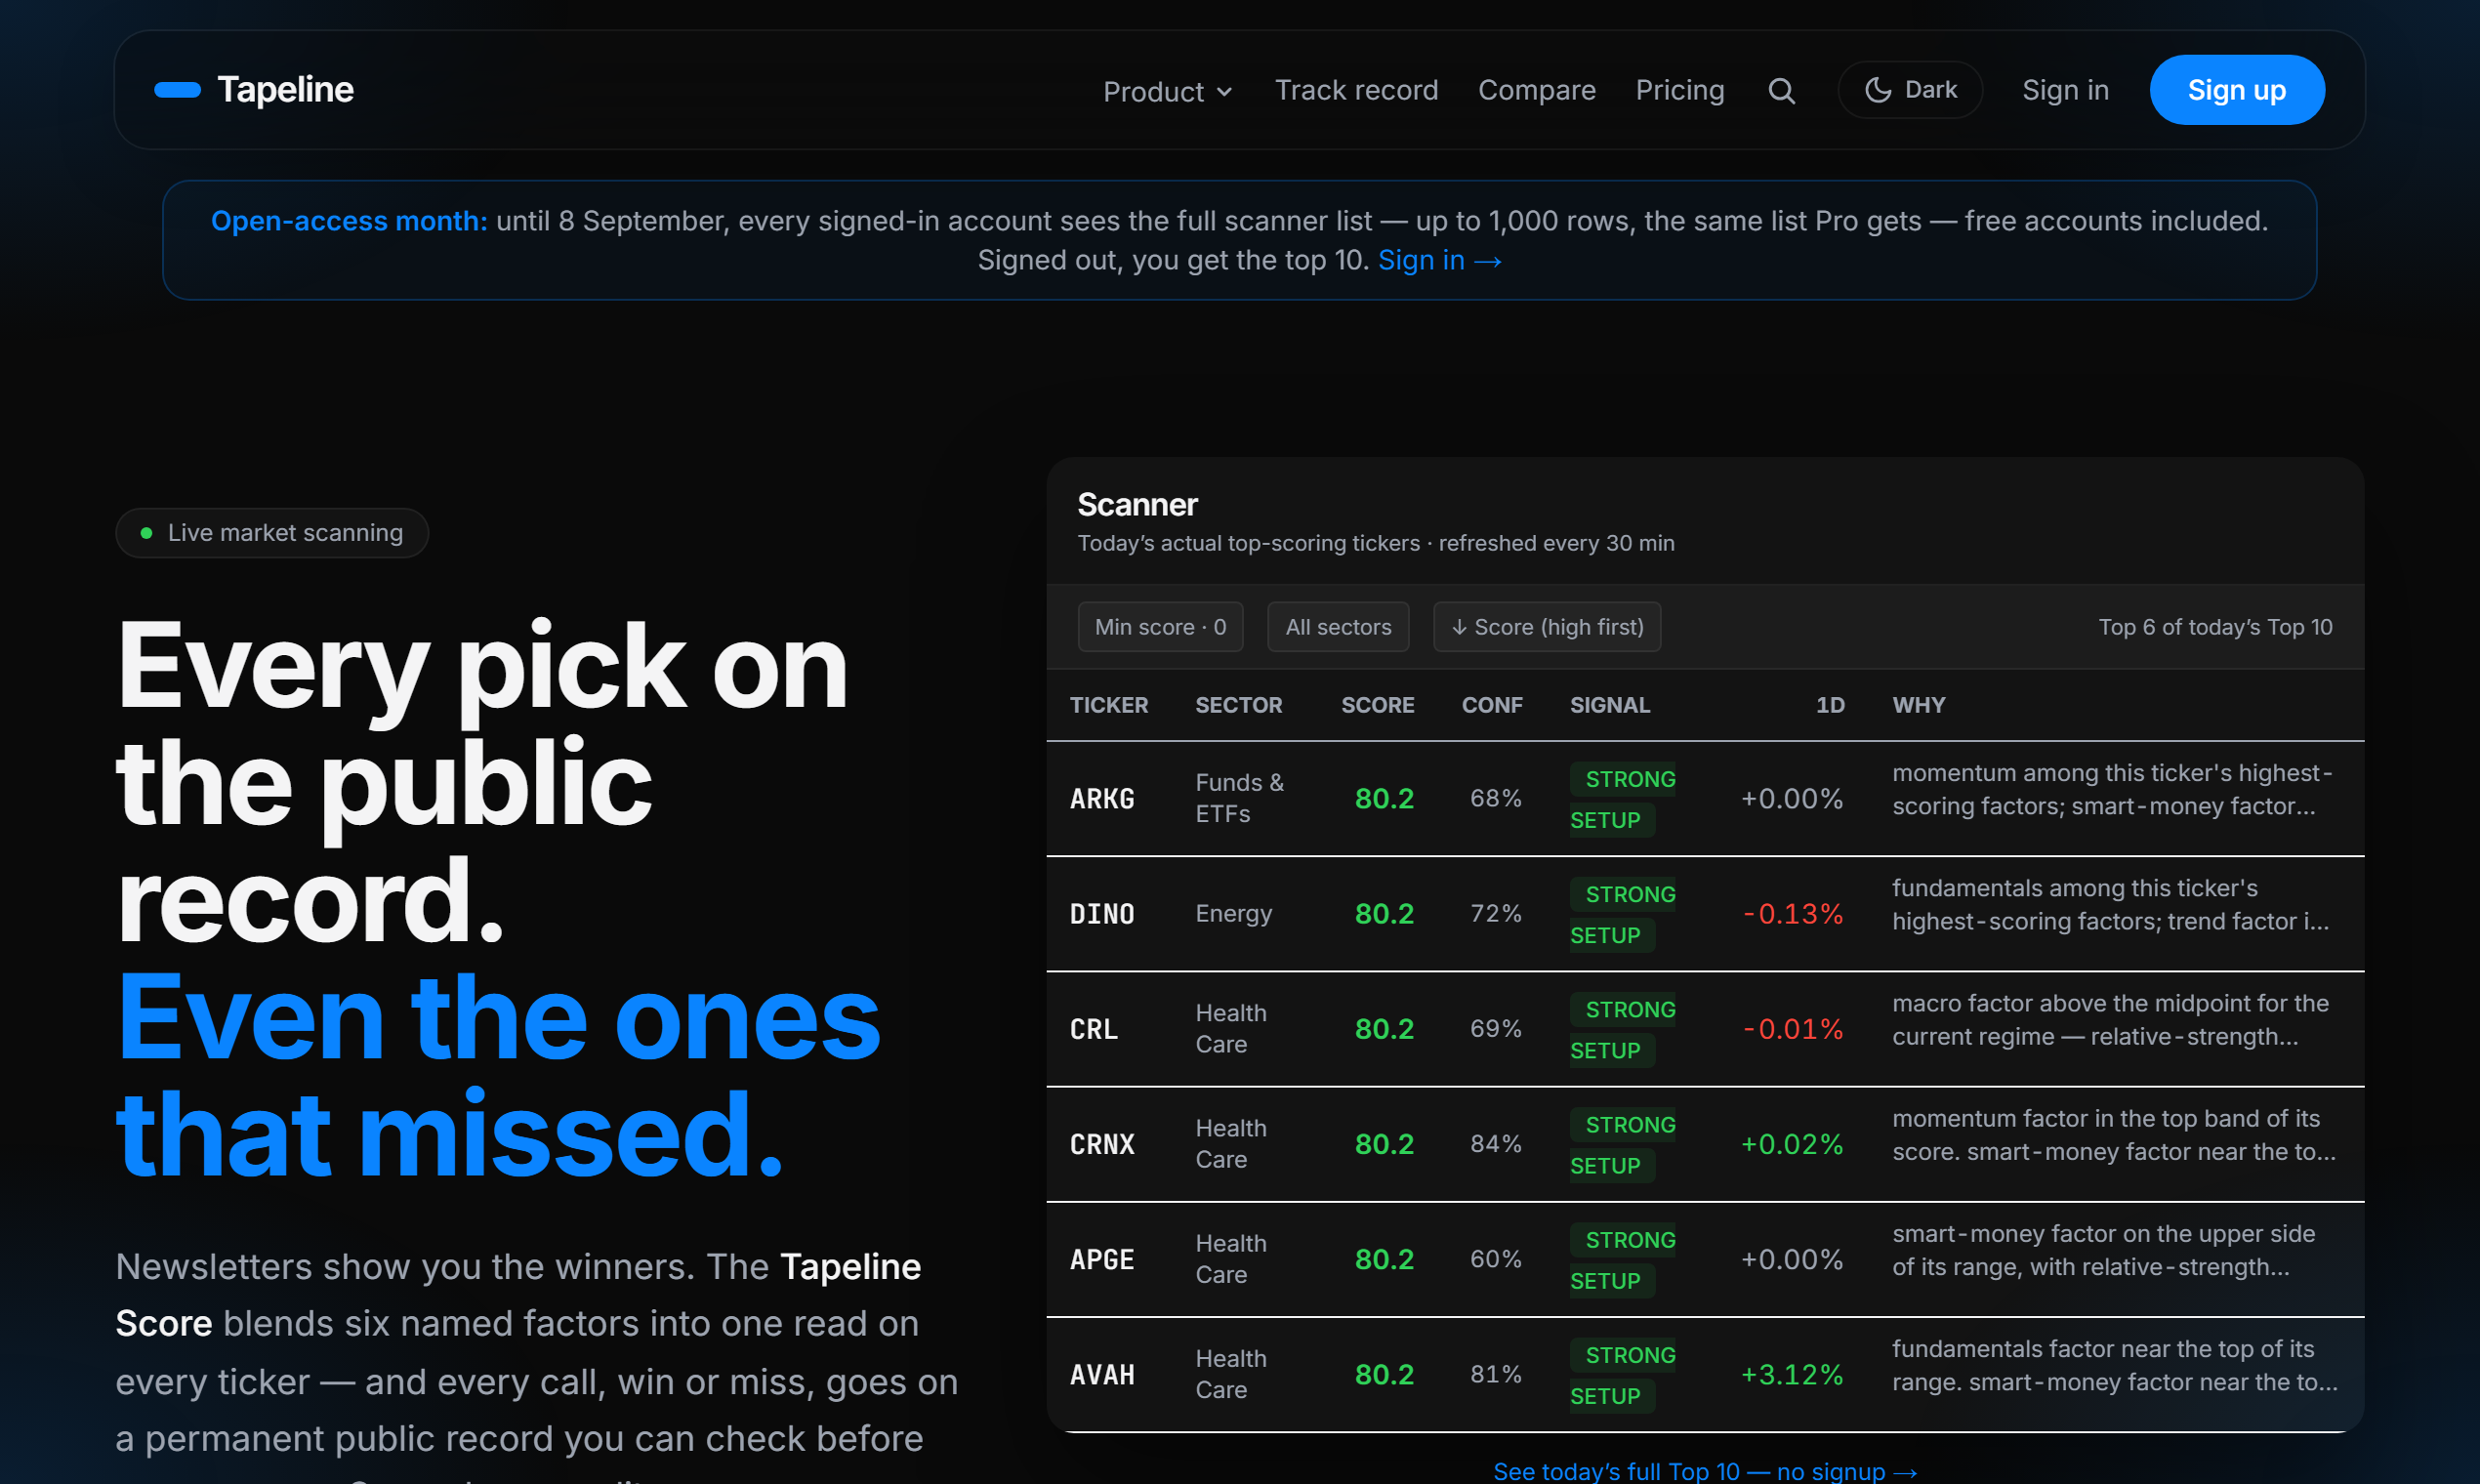Screen dimensions: 2480x1484
Task: Click the Tapeline blue logo mark
Action: coord(178,90)
